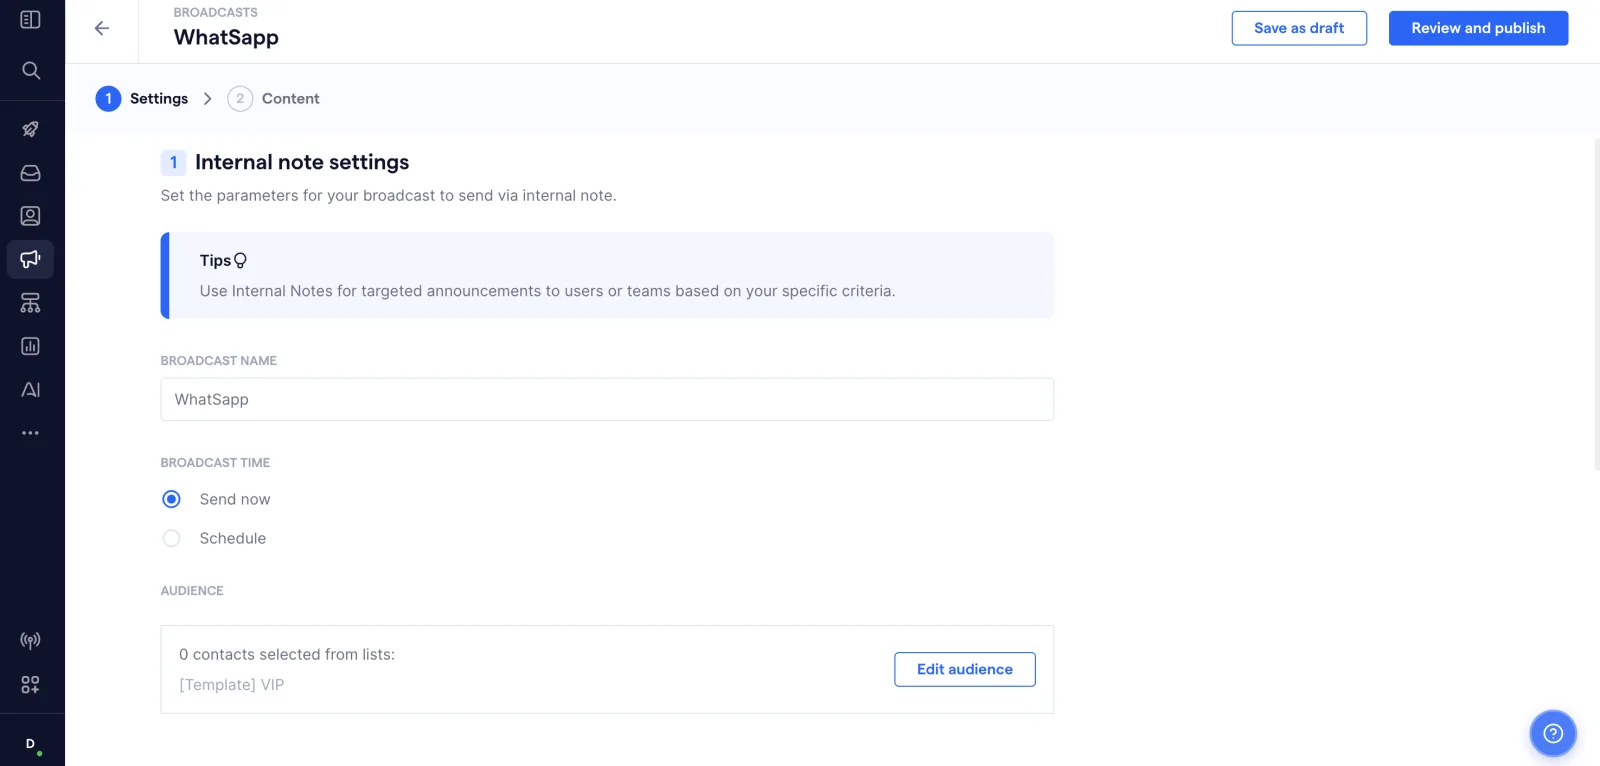
Task: Click Save as draft button
Action: click(1299, 28)
